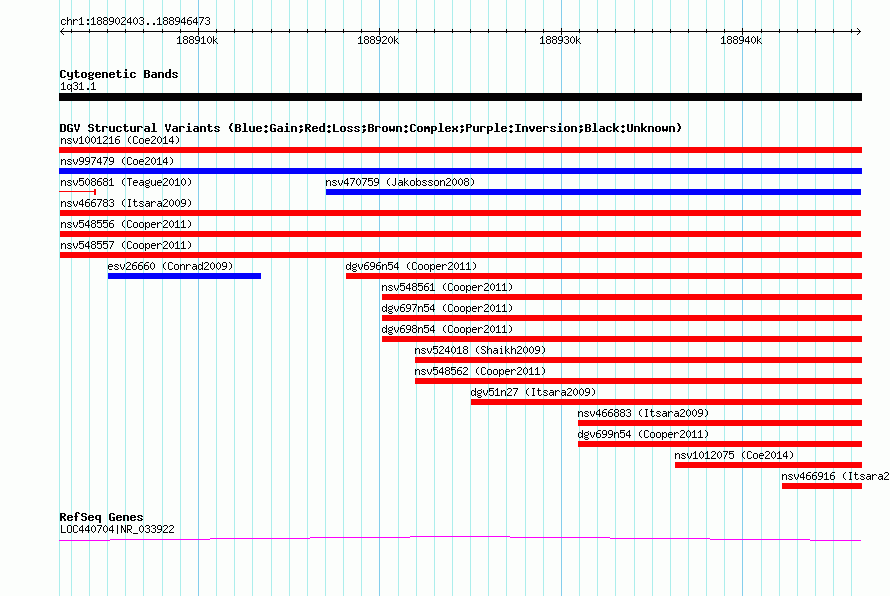Click the 188910k ruler label
This screenshot has height=596, width=890.
(x=197, y=40)
